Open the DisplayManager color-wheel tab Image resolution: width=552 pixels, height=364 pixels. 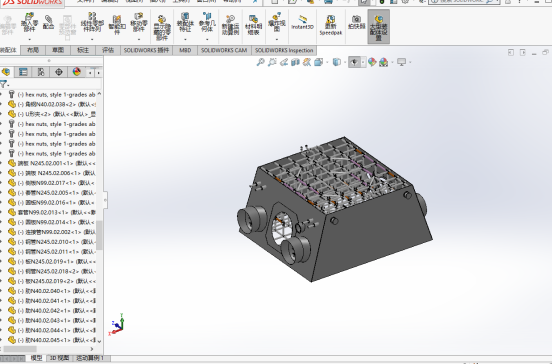[x=76, y=72]
